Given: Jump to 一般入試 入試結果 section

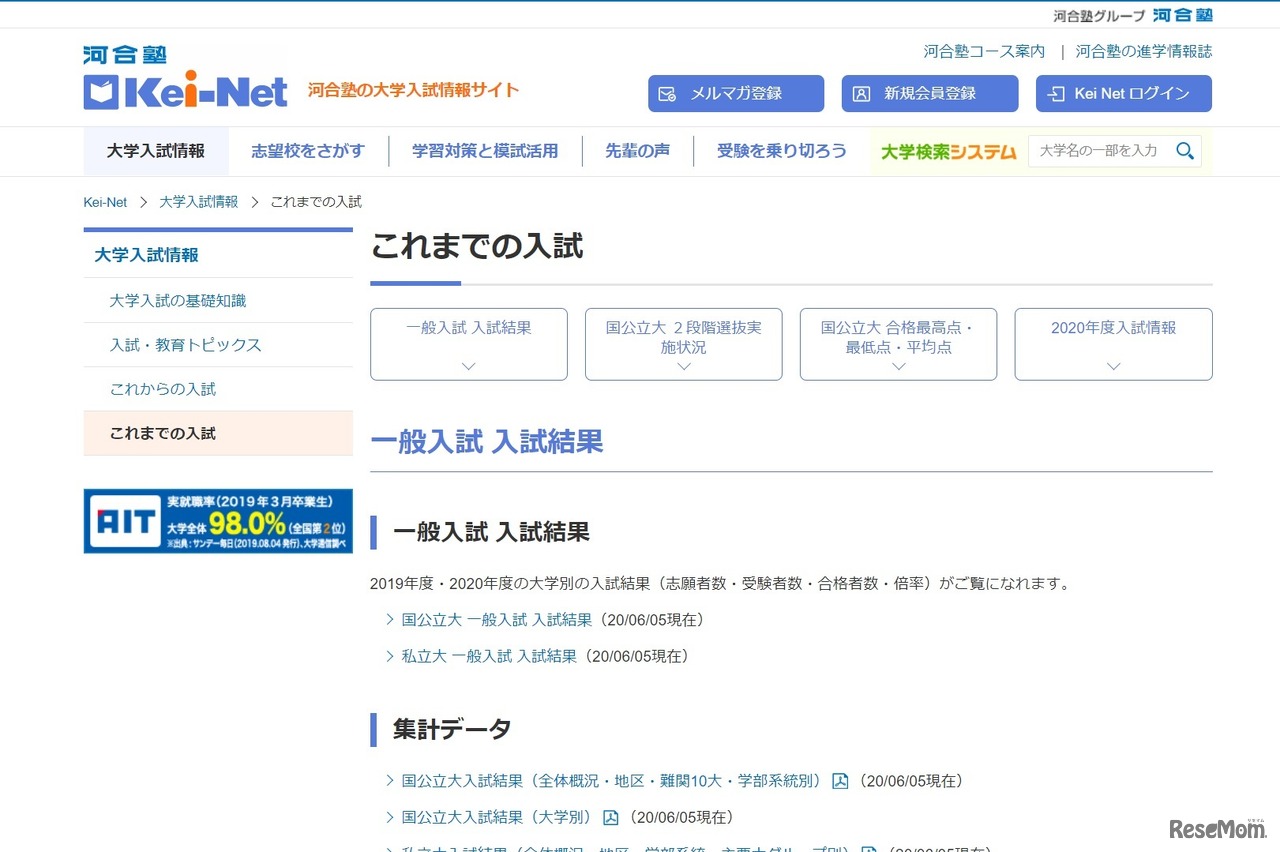Looking at the screenshot, I should tap(468, 344).
